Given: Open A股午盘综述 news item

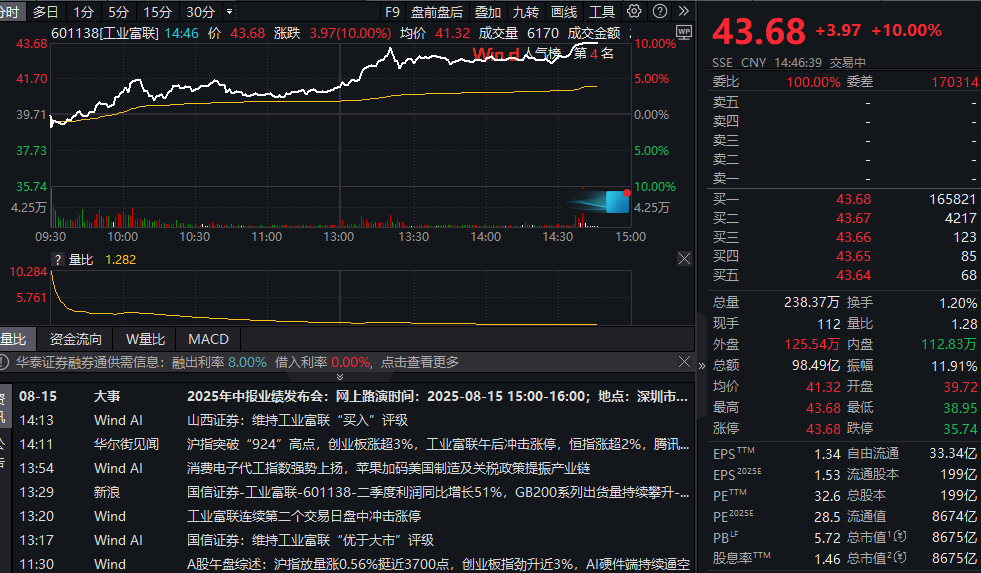Looking at the screenshot, I should pyautogui.click(x=438, y=564).
